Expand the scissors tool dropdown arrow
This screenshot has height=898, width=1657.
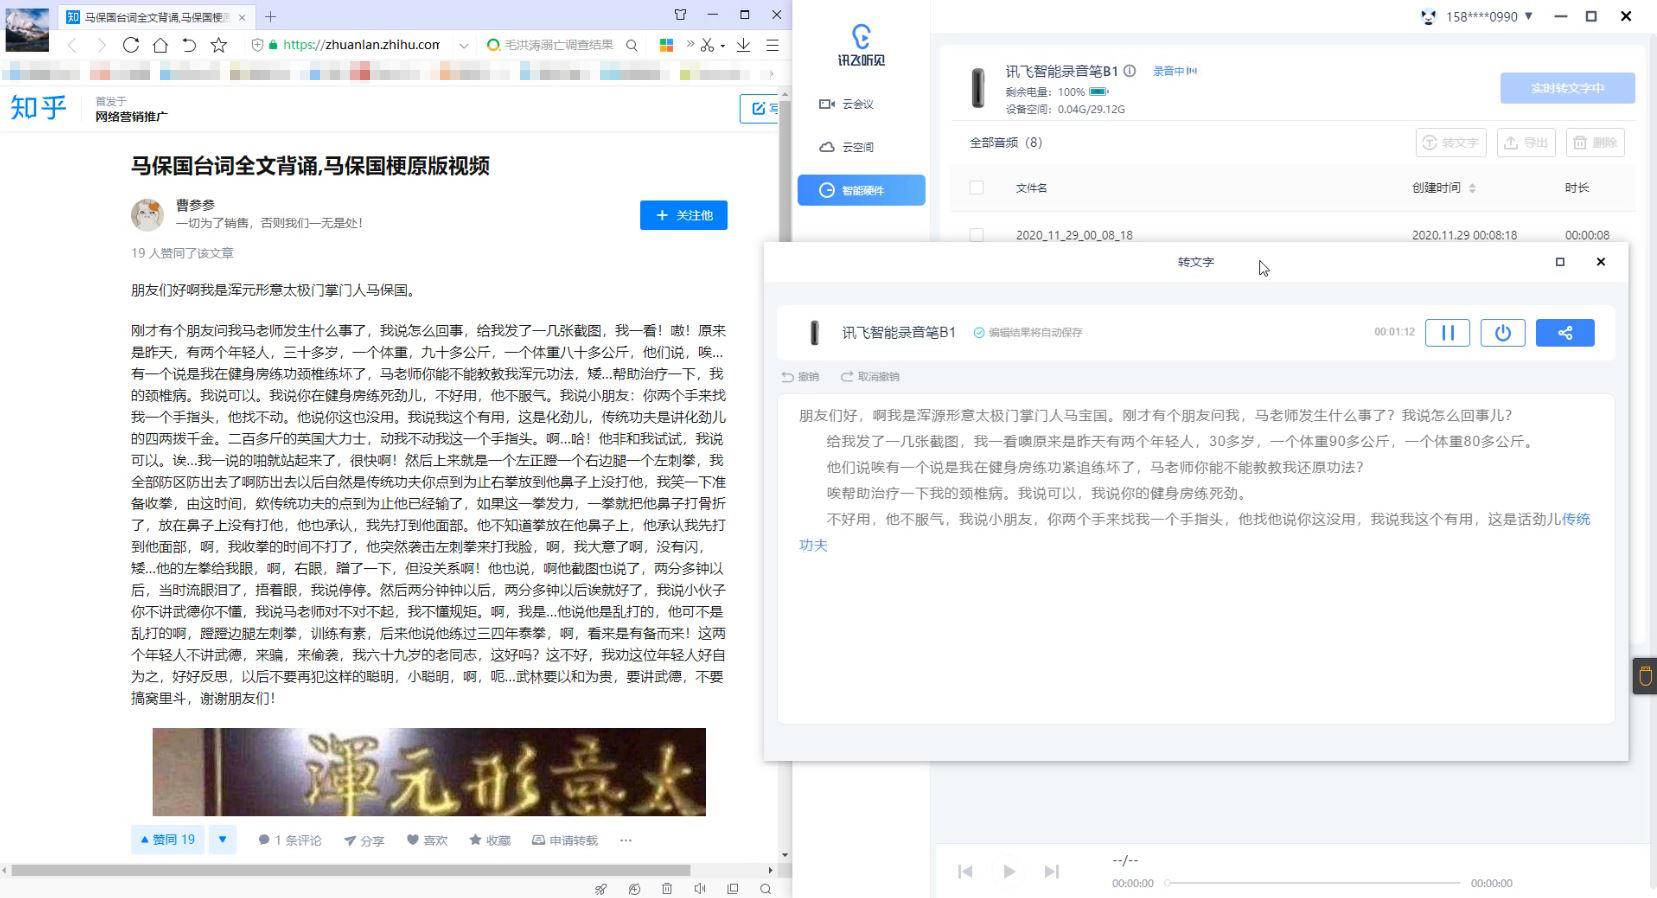click(722, 46)
